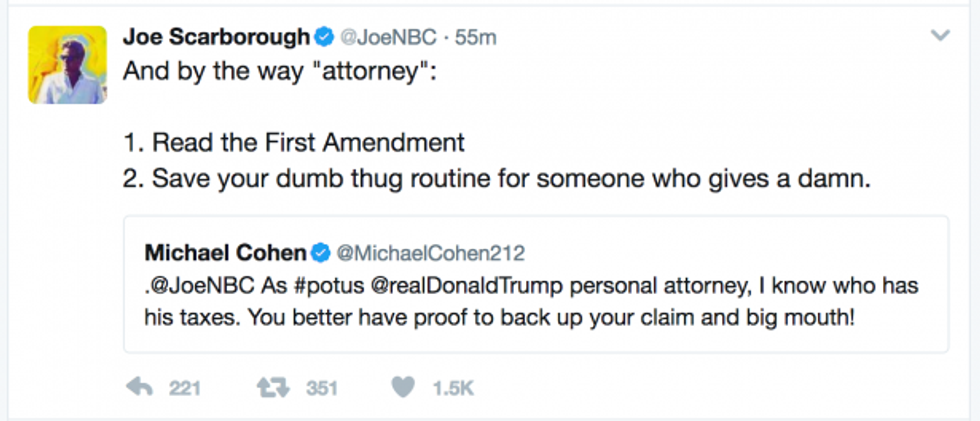Click the 55m timestamp
The width and height of the screenshot is (980, 421).
point(476,38)
